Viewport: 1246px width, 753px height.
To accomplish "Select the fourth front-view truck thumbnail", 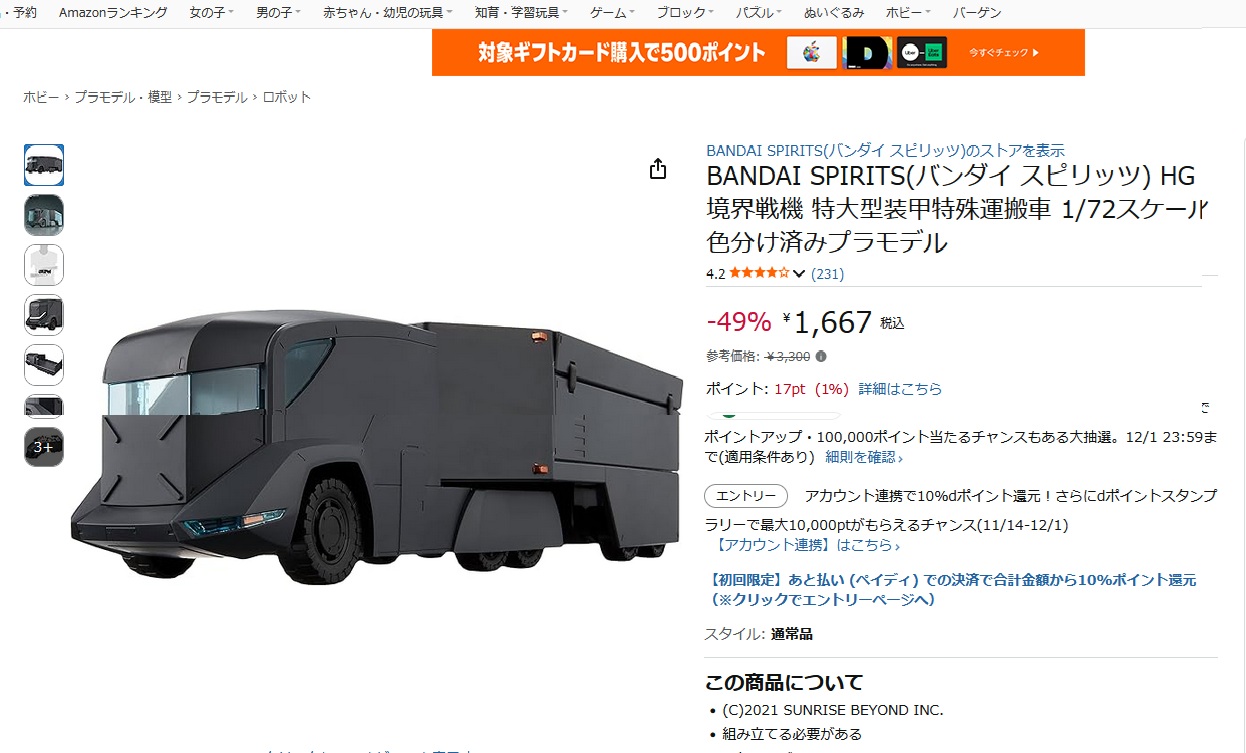I will pyautogui.click(x=44, y=315).
